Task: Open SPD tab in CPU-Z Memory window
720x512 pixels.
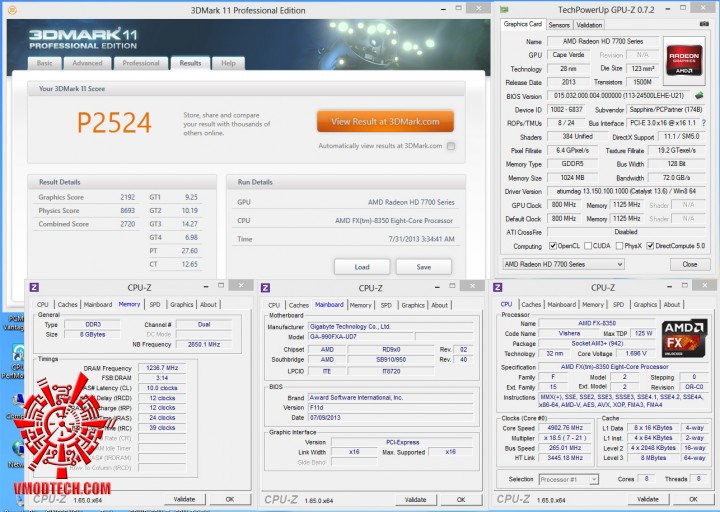Action: 155,304
